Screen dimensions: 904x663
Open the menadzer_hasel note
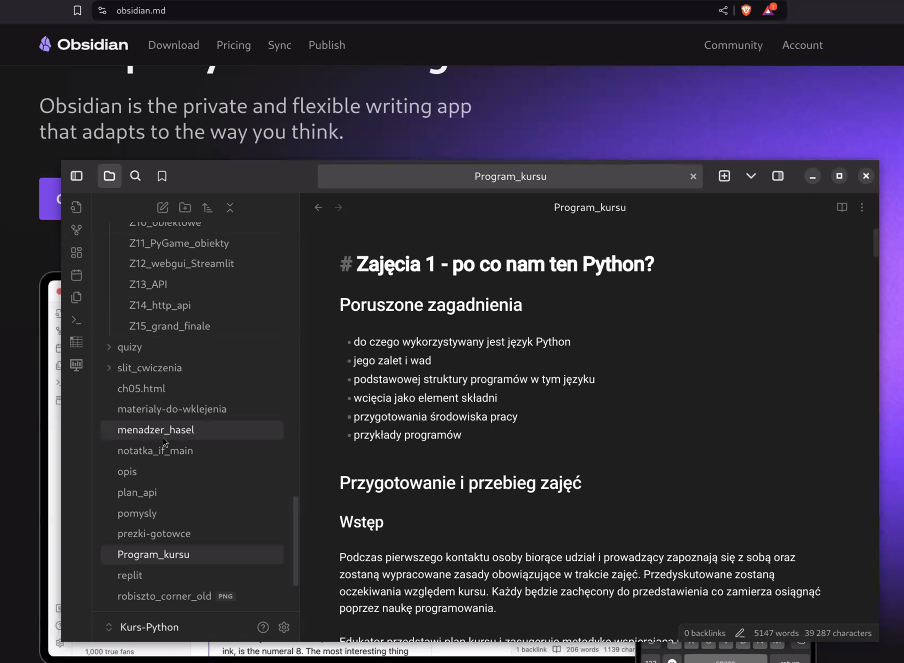[192, 430]
